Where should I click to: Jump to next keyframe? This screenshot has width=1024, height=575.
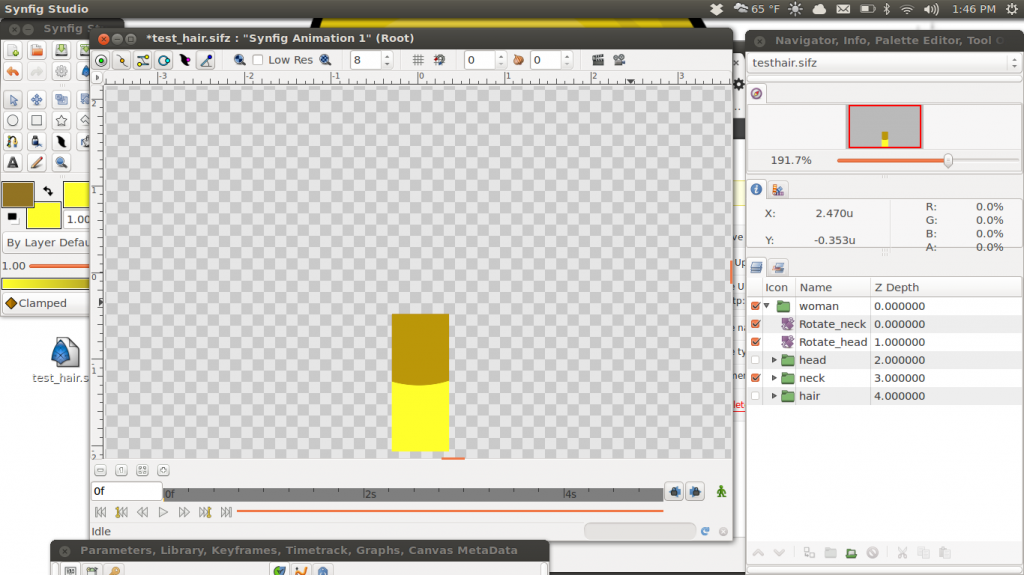click(x=205, y=512)
